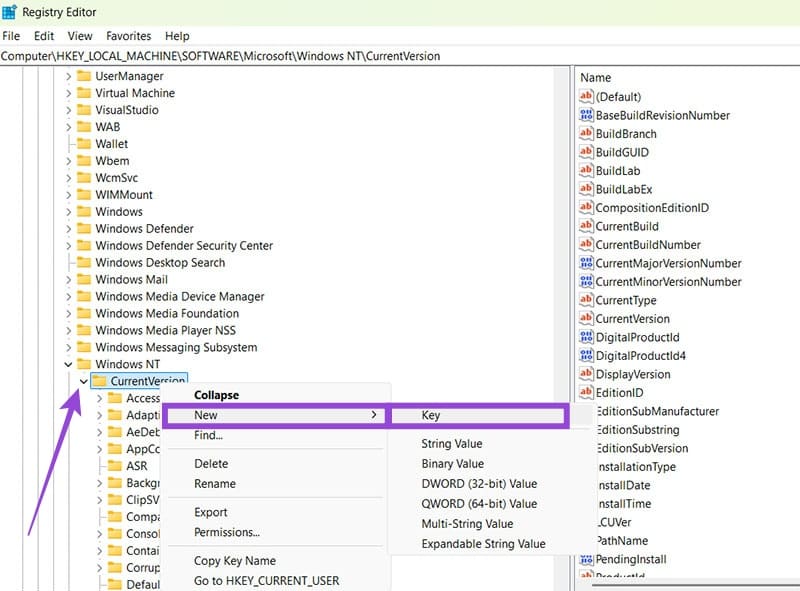Image resolution: width=800 pixels, height=591 pixels.
Task: Click the Wallet folder icon
Action: tap(84, 144)
